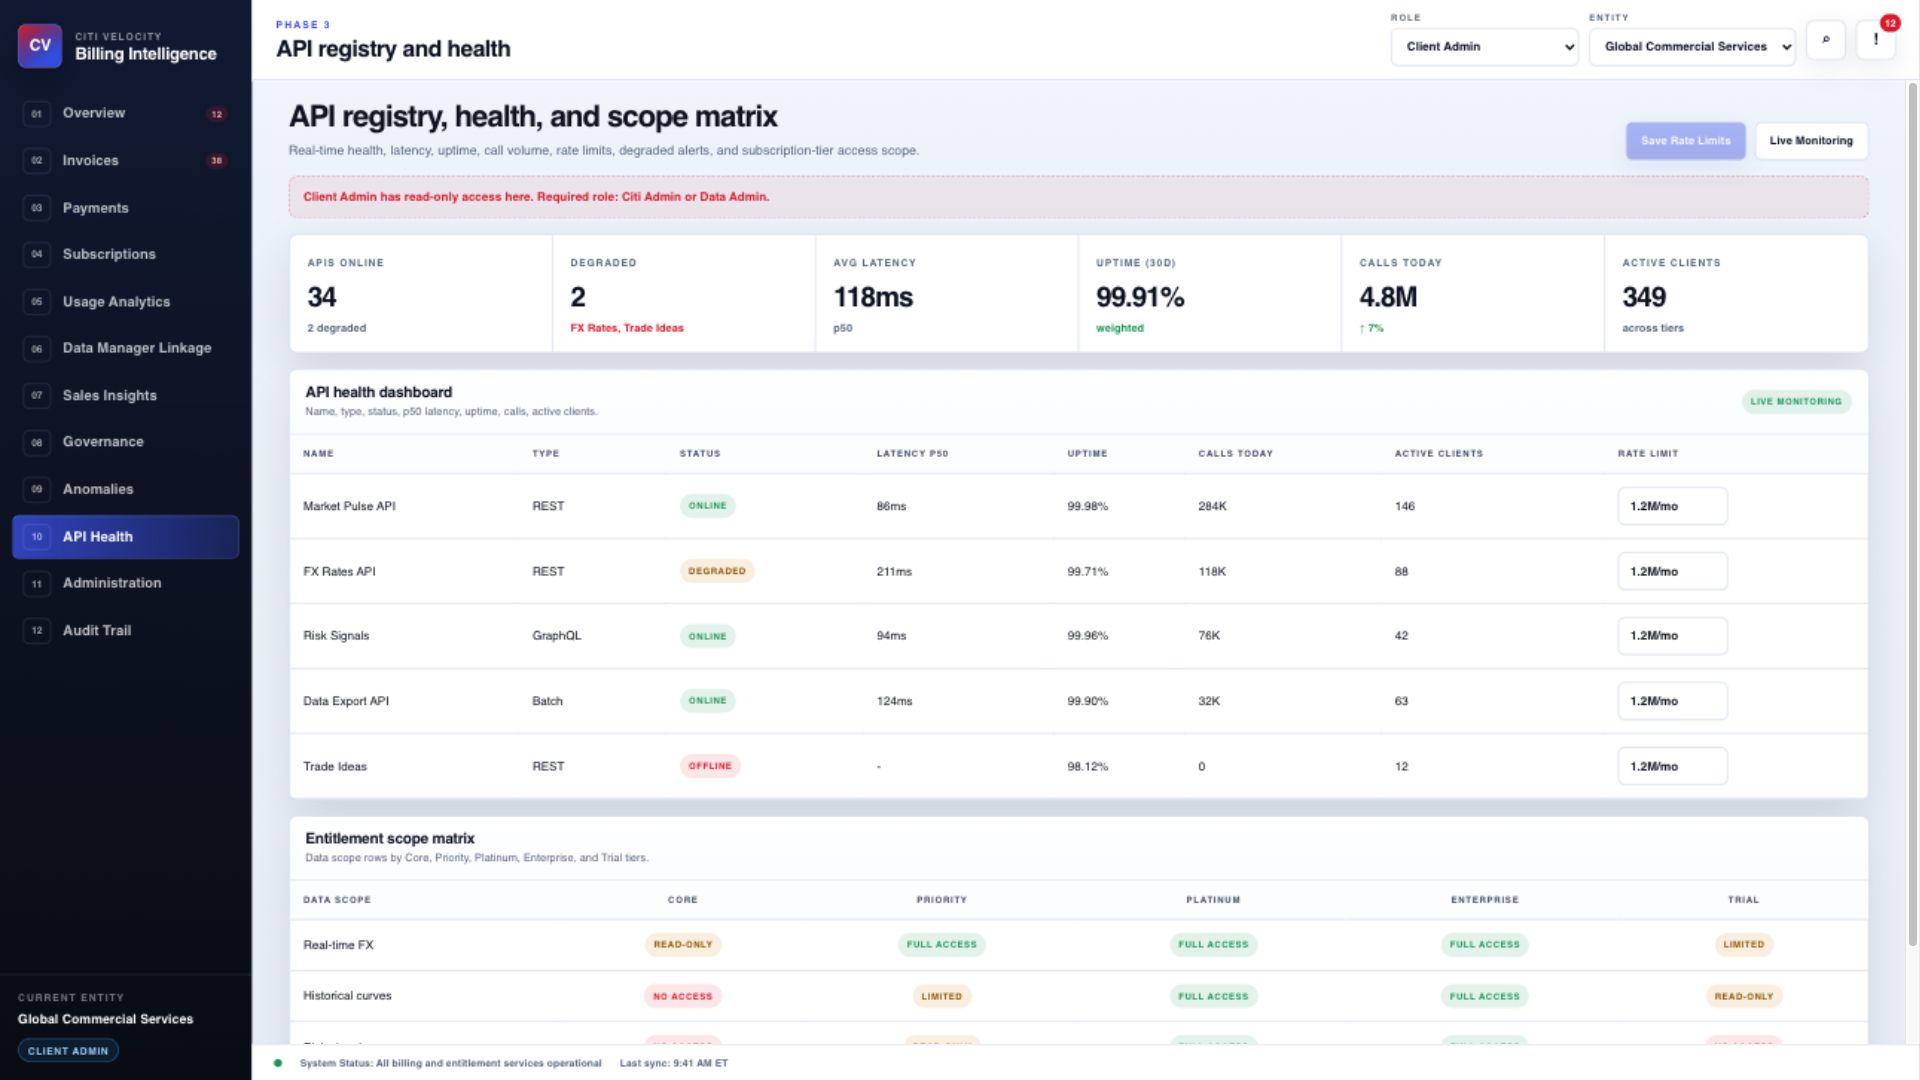
Task: Go to Governance section
Action: (125, 442)
